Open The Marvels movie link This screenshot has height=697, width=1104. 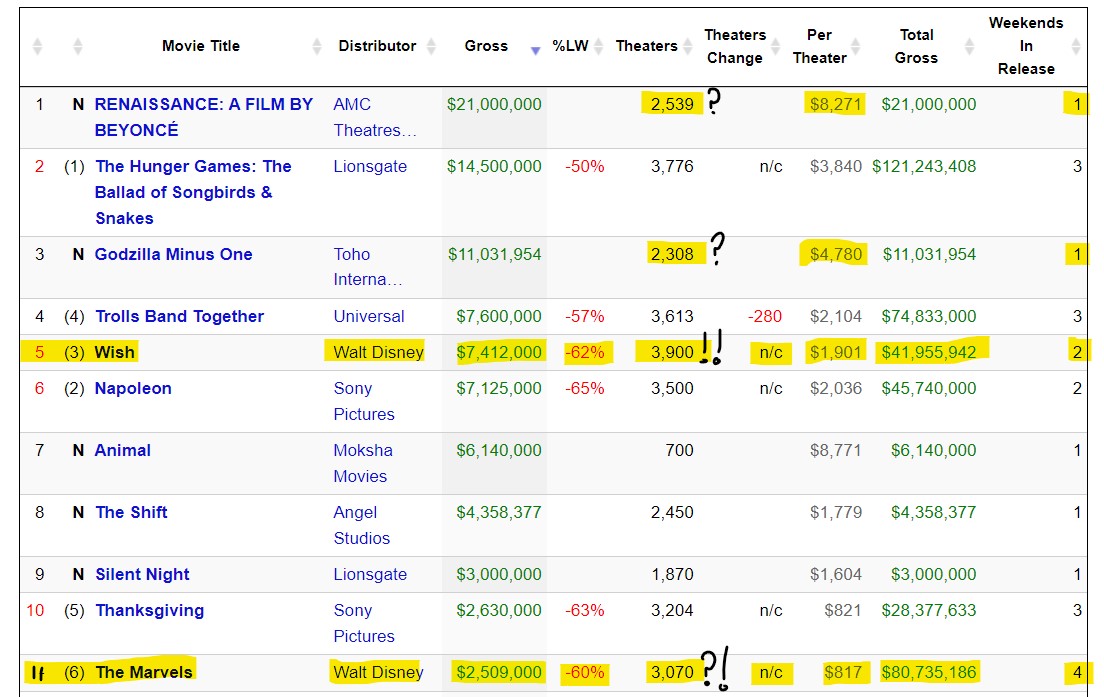tap(144, 672)
